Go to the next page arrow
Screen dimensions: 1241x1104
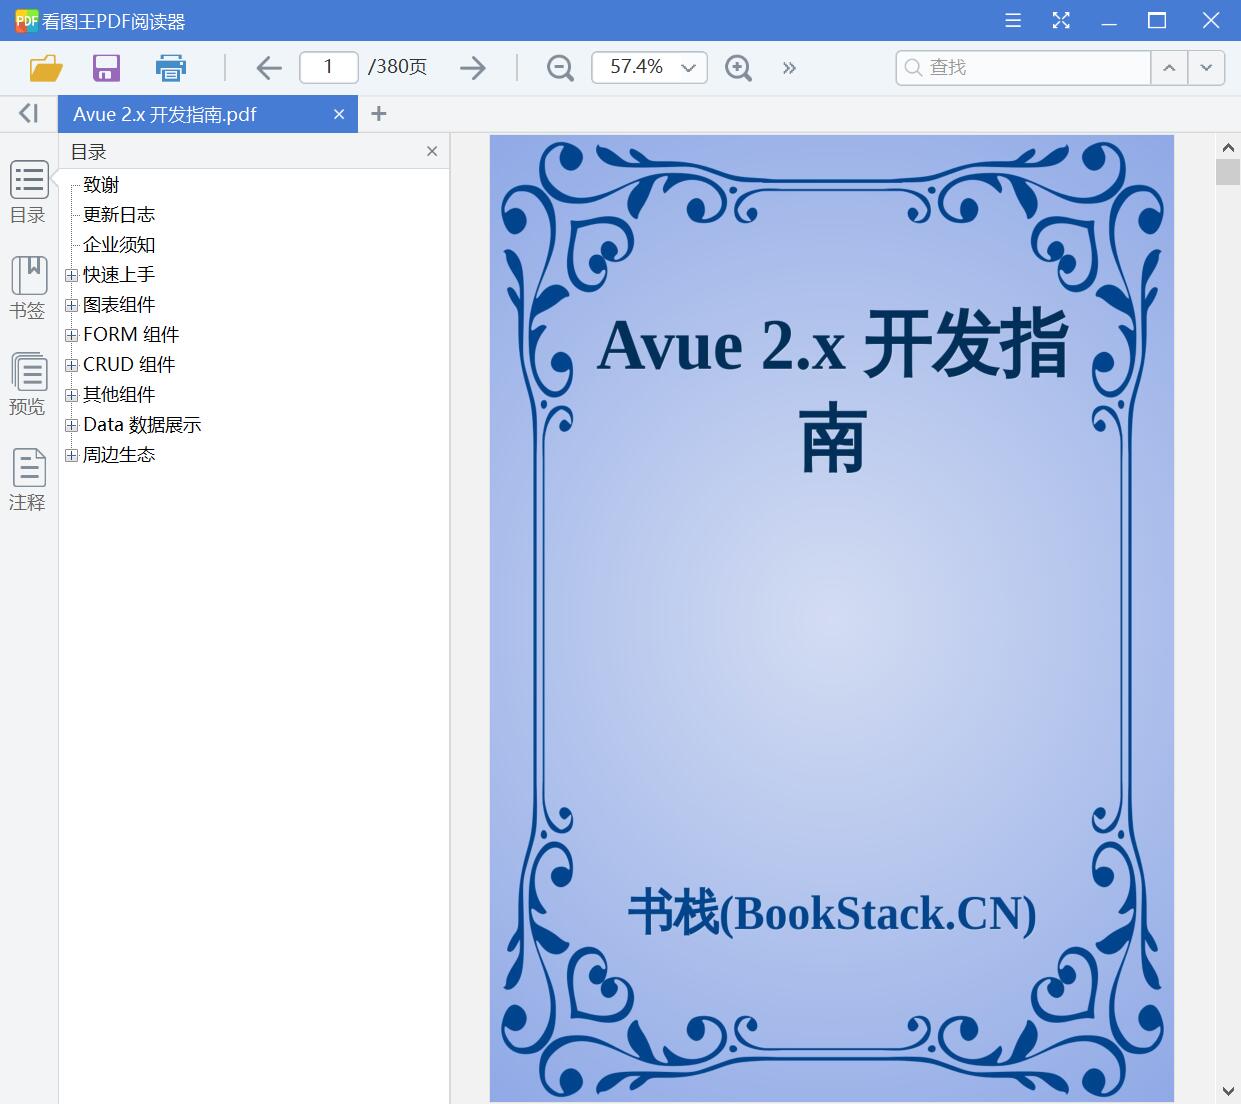[x=472, y=68]
